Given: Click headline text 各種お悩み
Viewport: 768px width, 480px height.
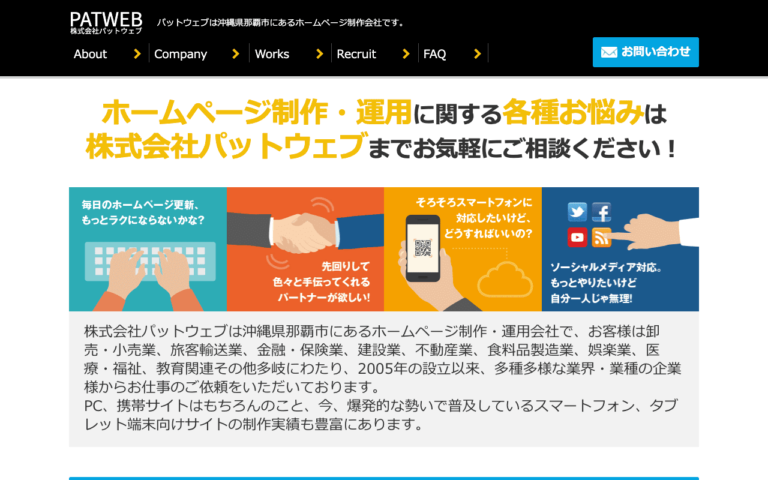Looking at the screenshot, I should (573, 112).
